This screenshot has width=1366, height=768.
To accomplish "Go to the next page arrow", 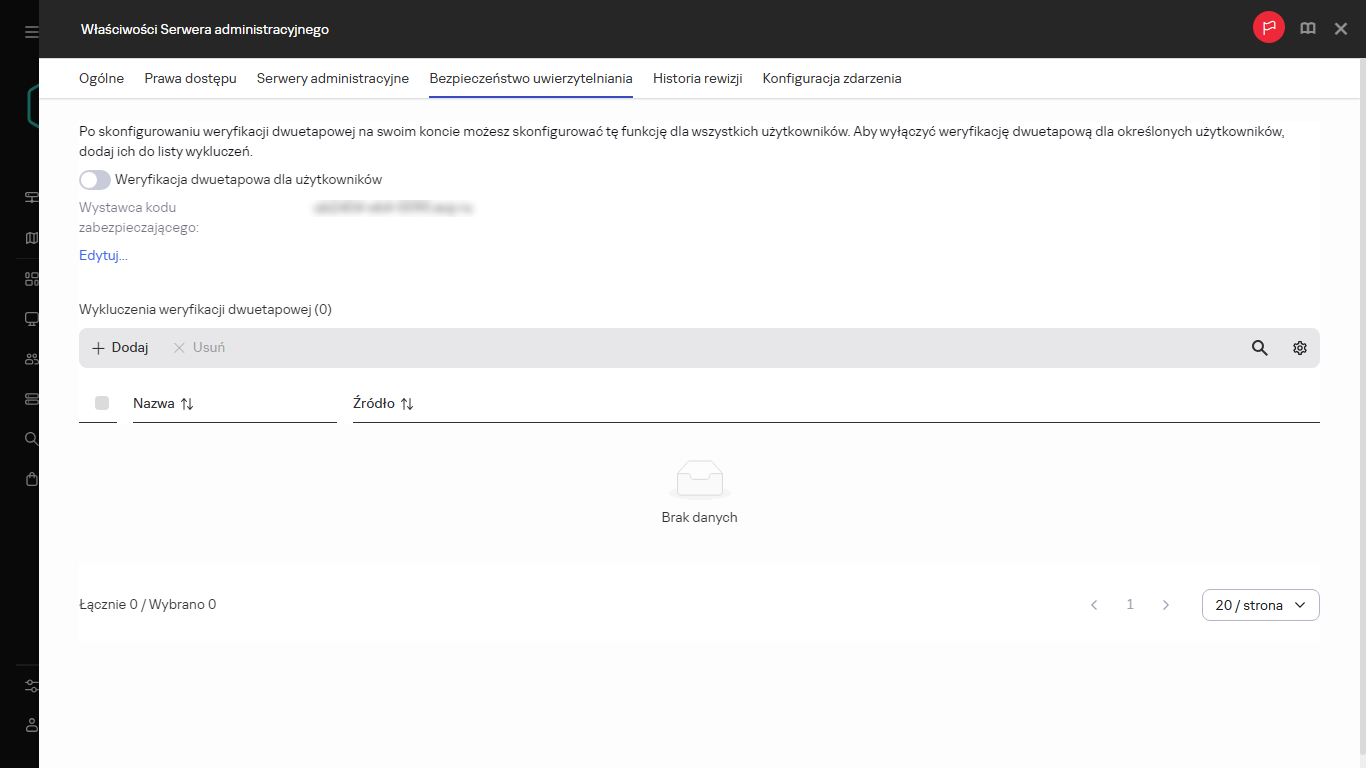I will click(x=1165, y=605).
